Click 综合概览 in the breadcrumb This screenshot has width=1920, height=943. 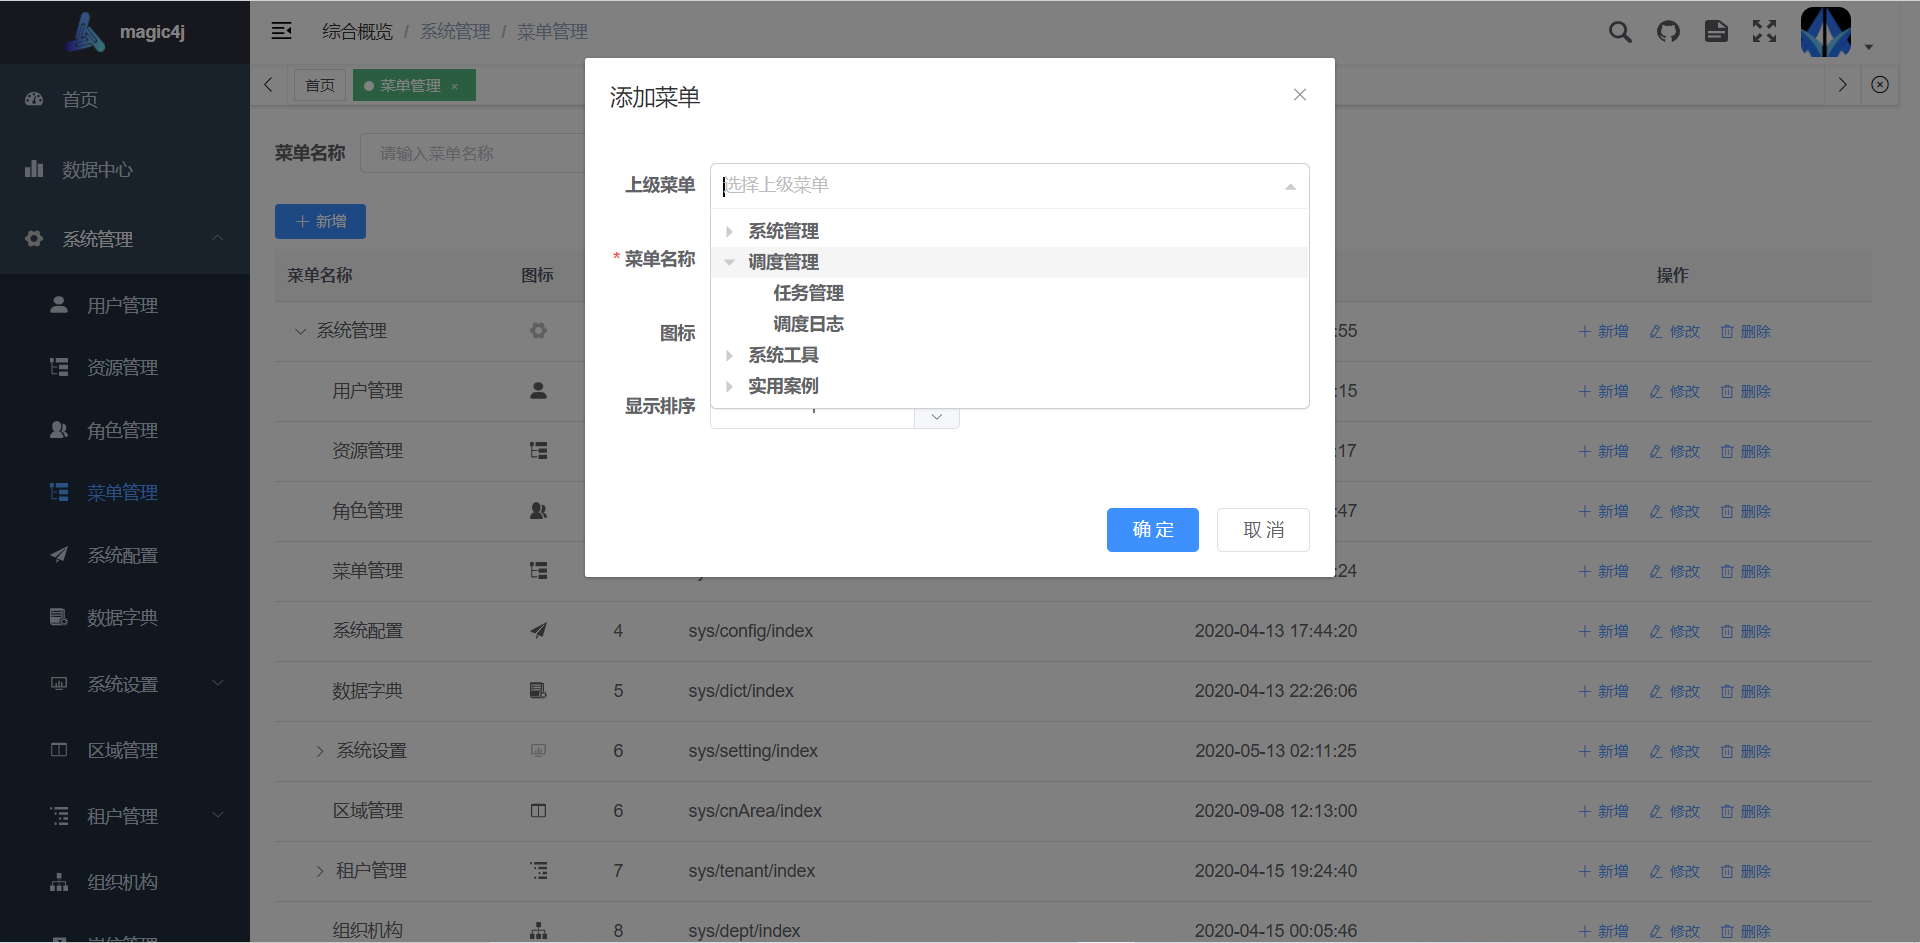pos(357,32)
